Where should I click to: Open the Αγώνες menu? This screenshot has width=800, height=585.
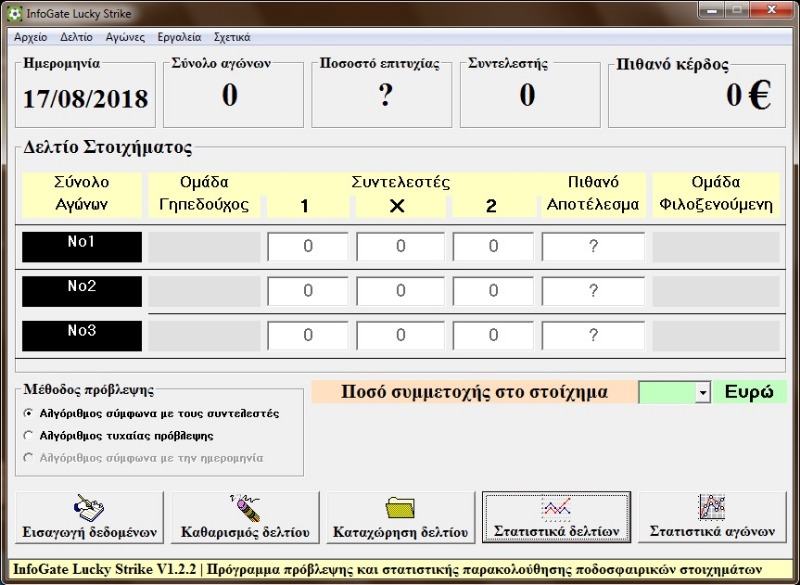click(125, 37)
